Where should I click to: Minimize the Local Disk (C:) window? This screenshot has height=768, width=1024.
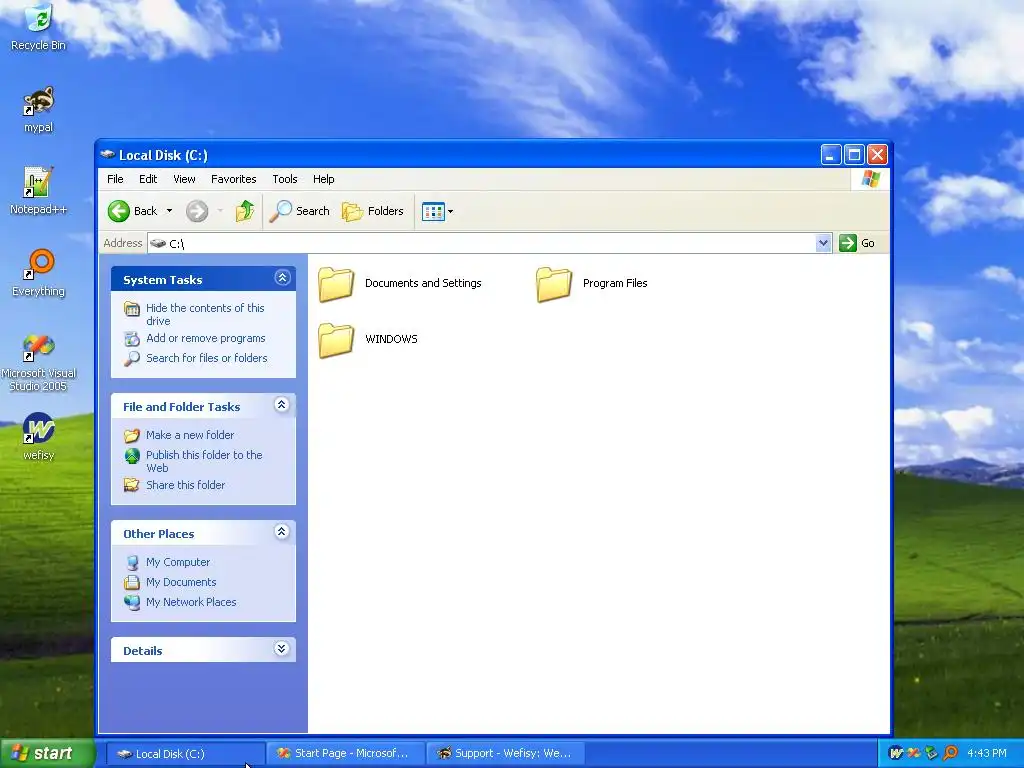pos(831,155)
